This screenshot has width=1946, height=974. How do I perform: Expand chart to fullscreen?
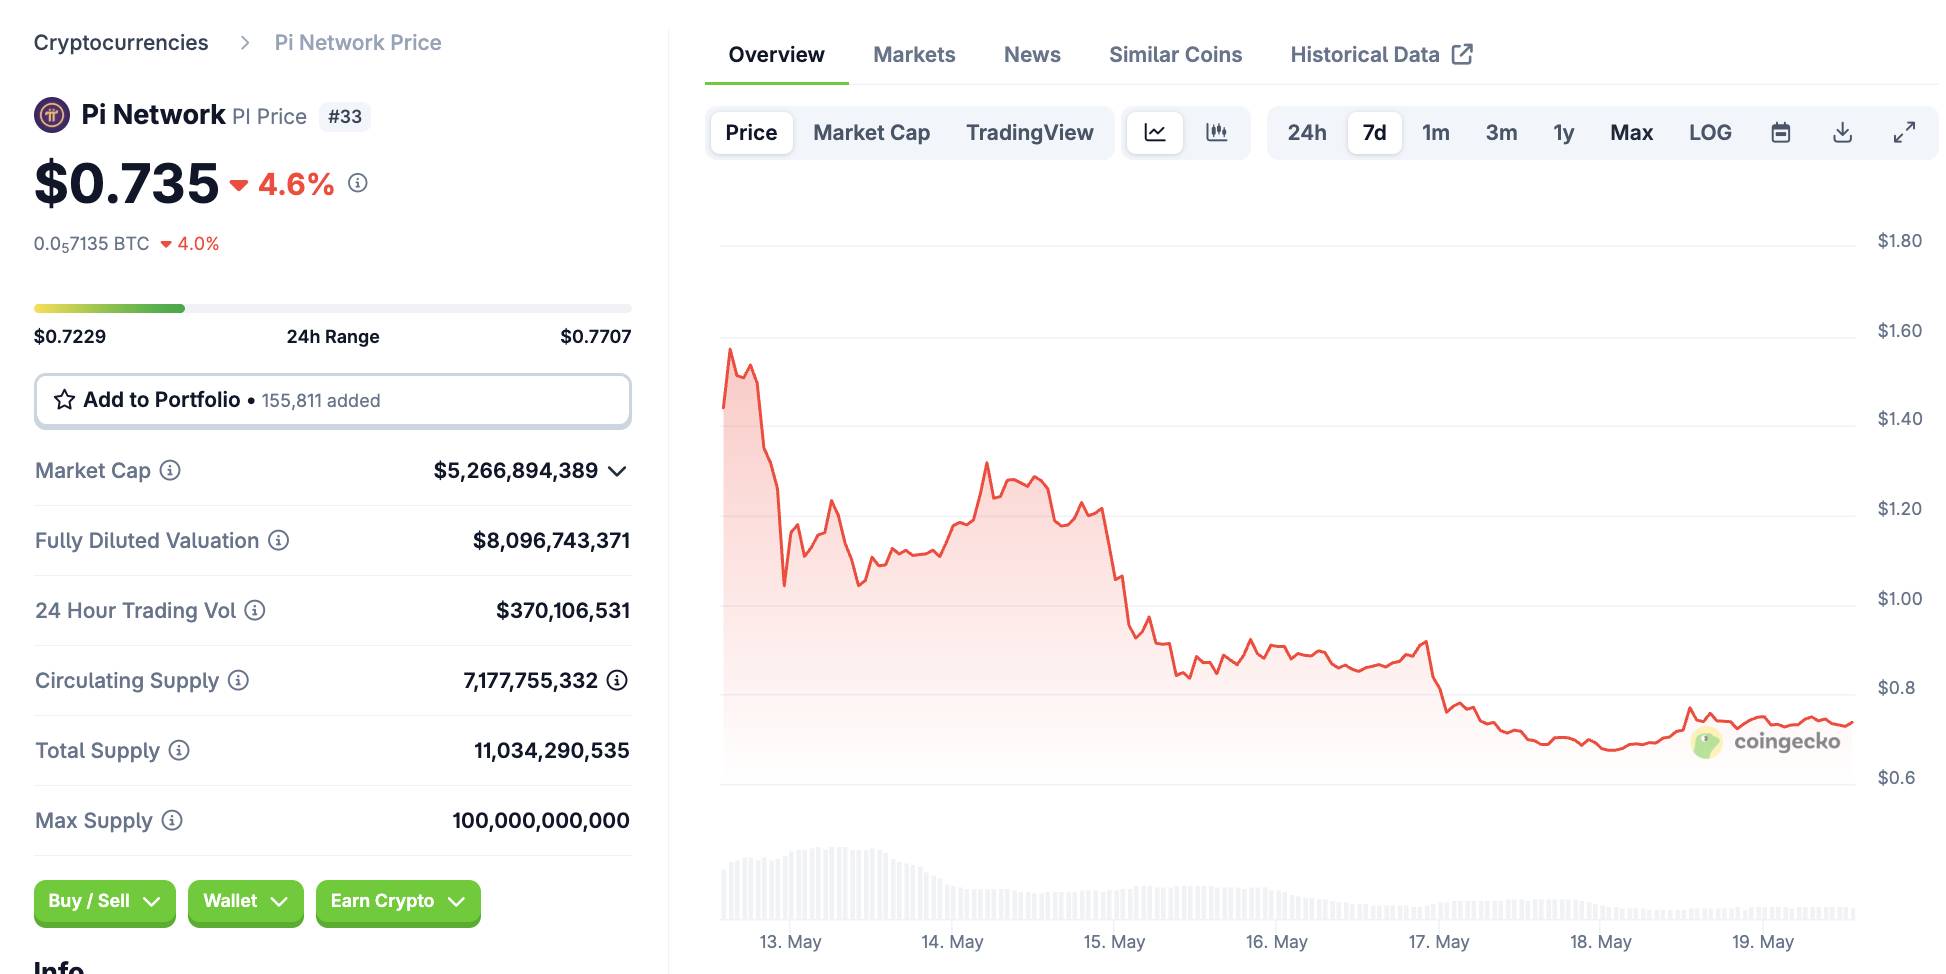[1904, 132]
